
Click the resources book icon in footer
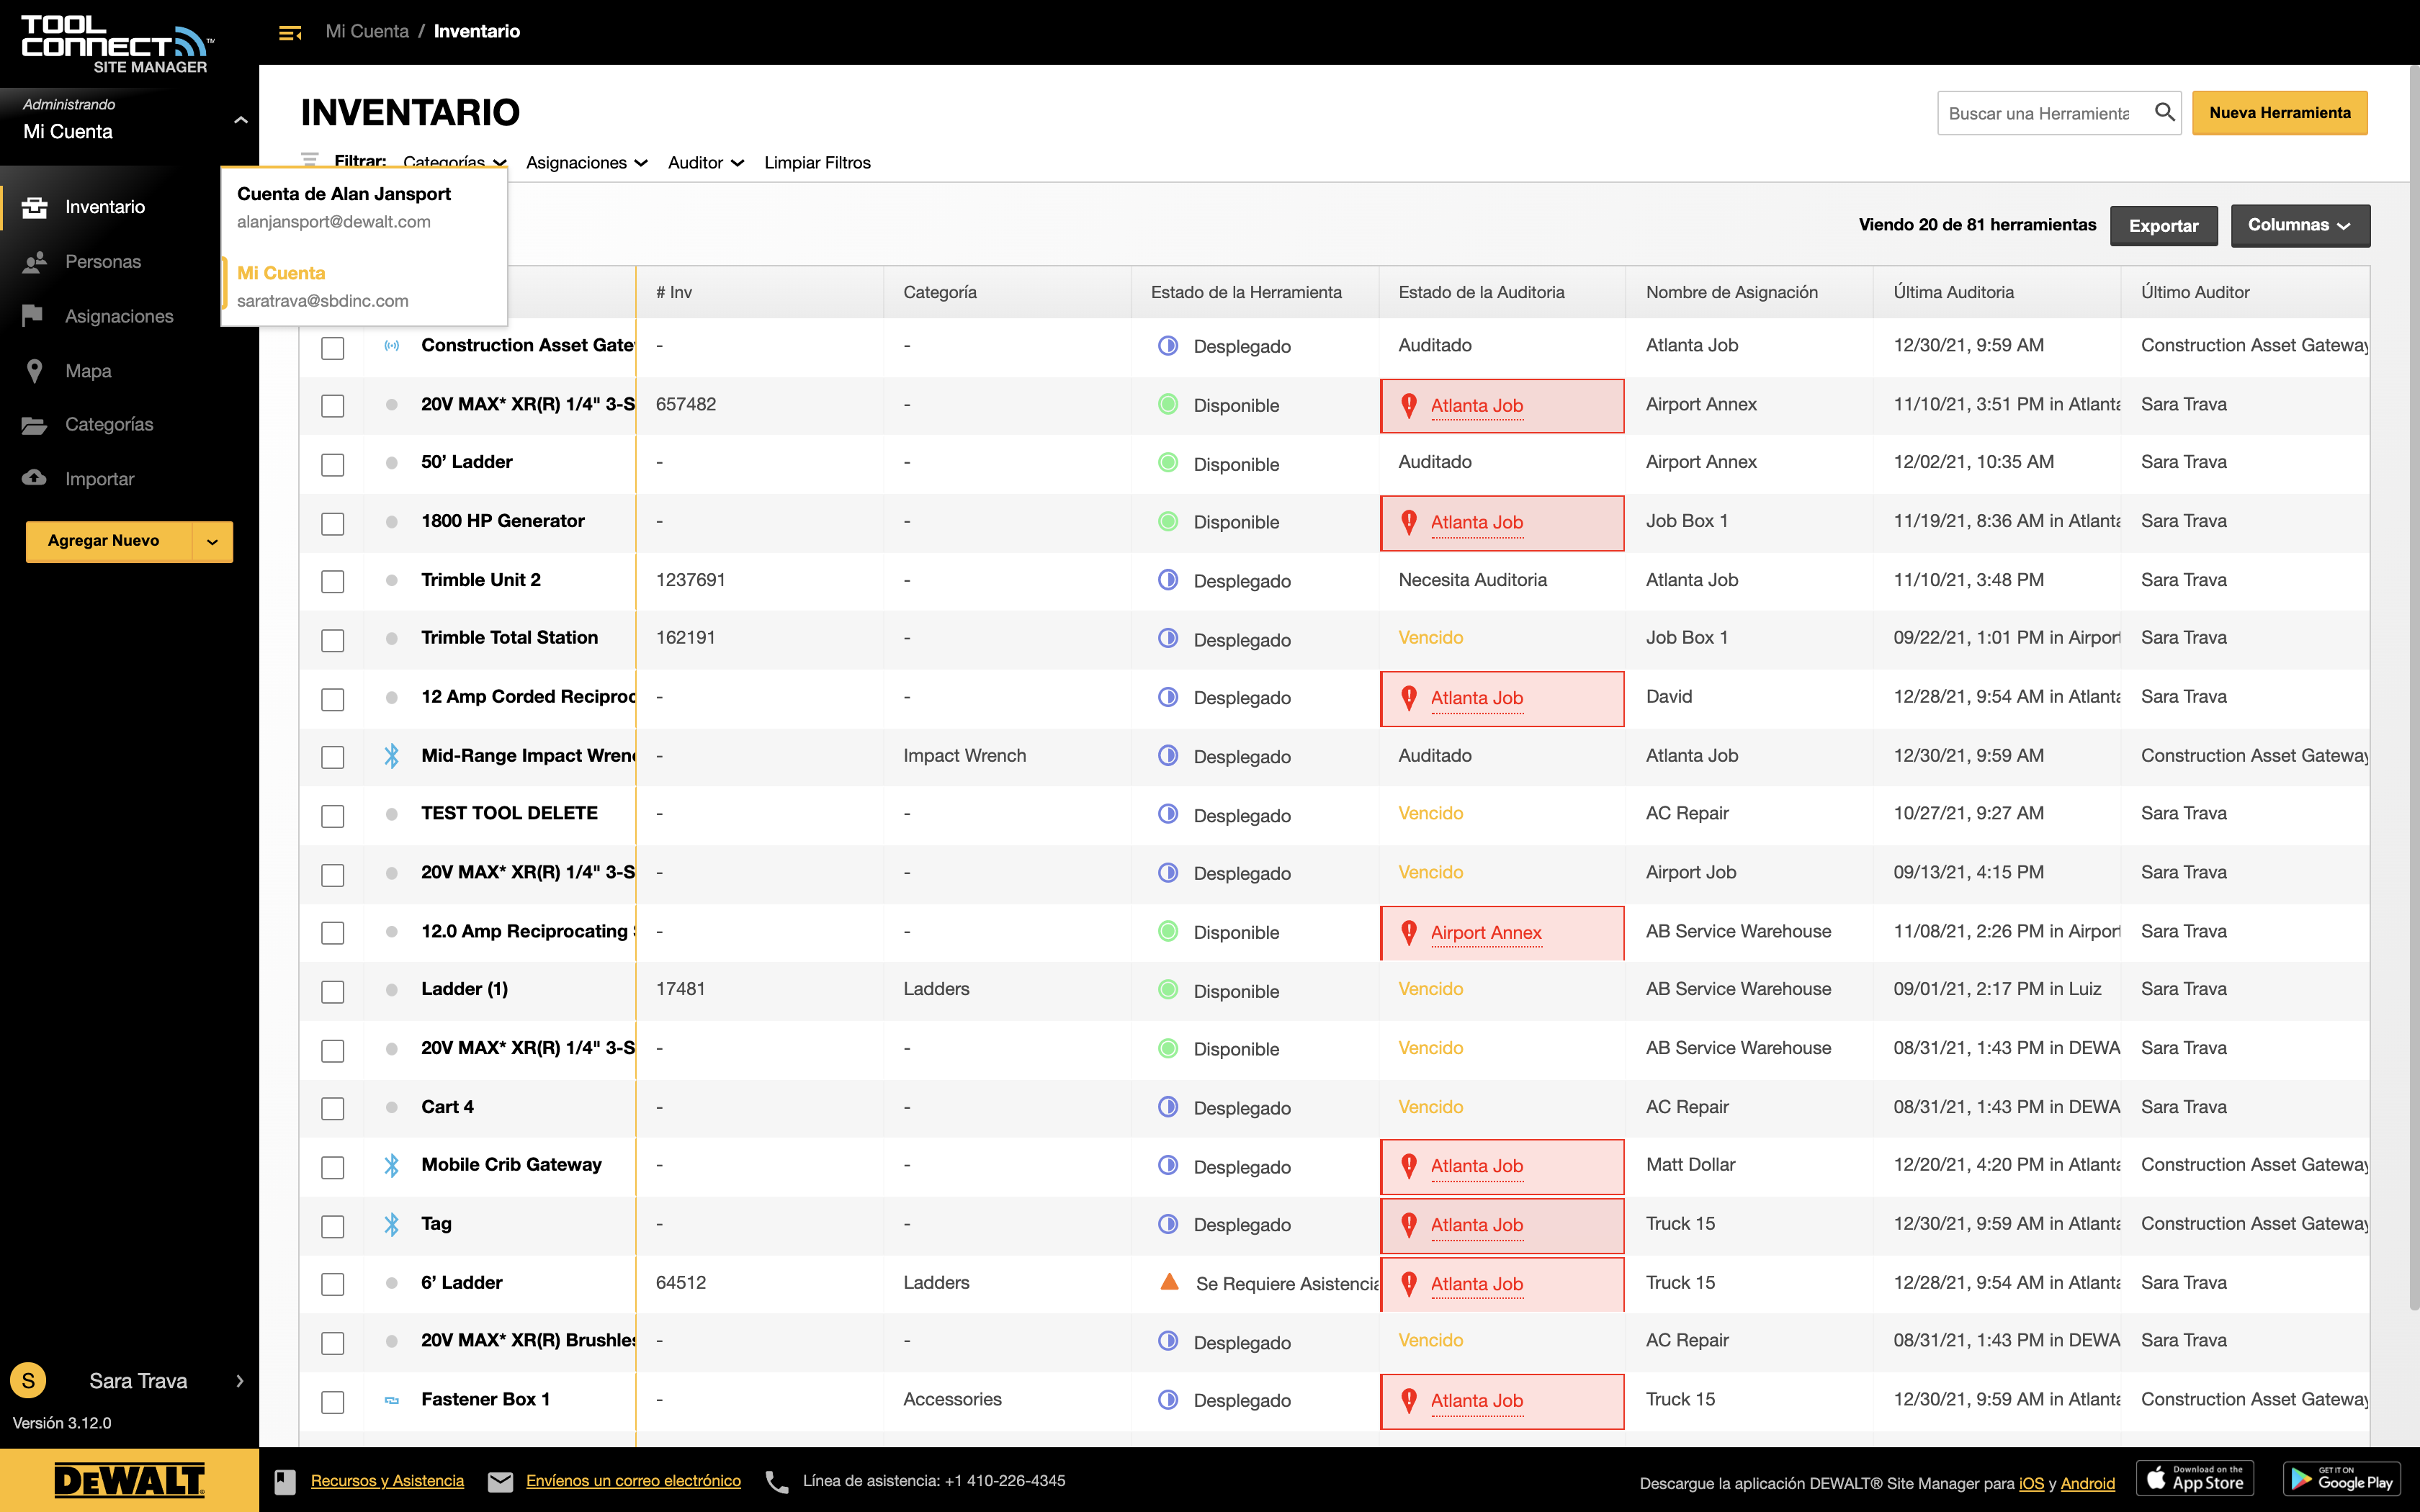click(285, 1481)
